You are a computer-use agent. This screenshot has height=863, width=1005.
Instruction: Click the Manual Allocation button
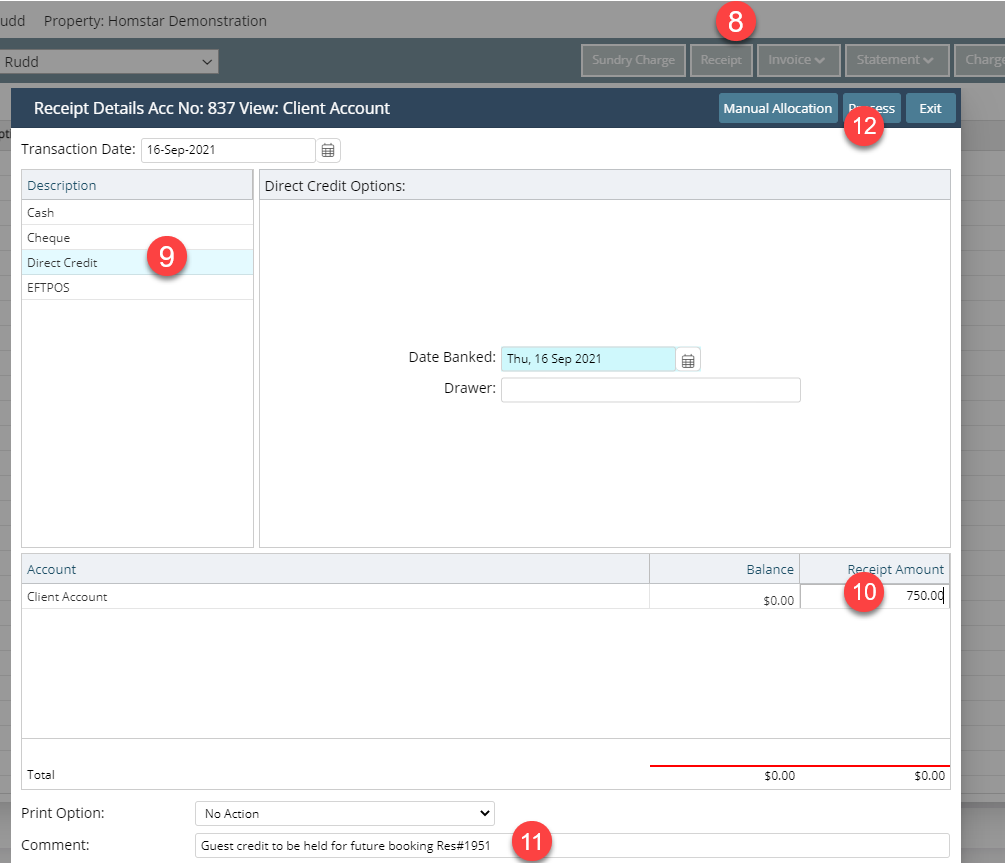[x=777, y=109]
